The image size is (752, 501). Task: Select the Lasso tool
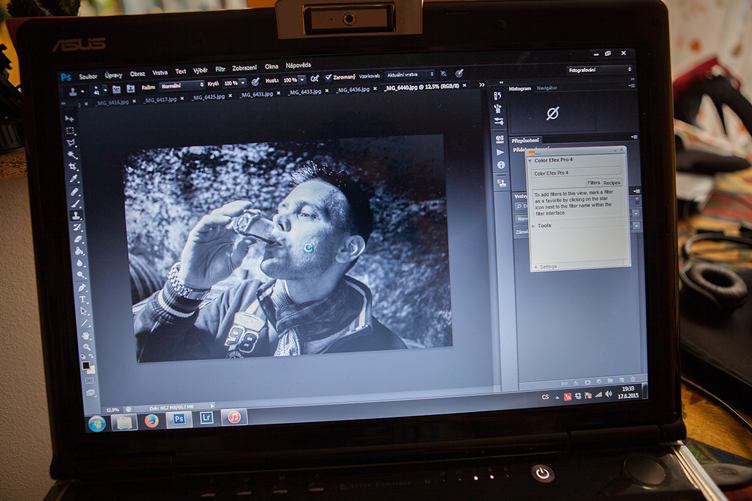[x=71, y=142]
